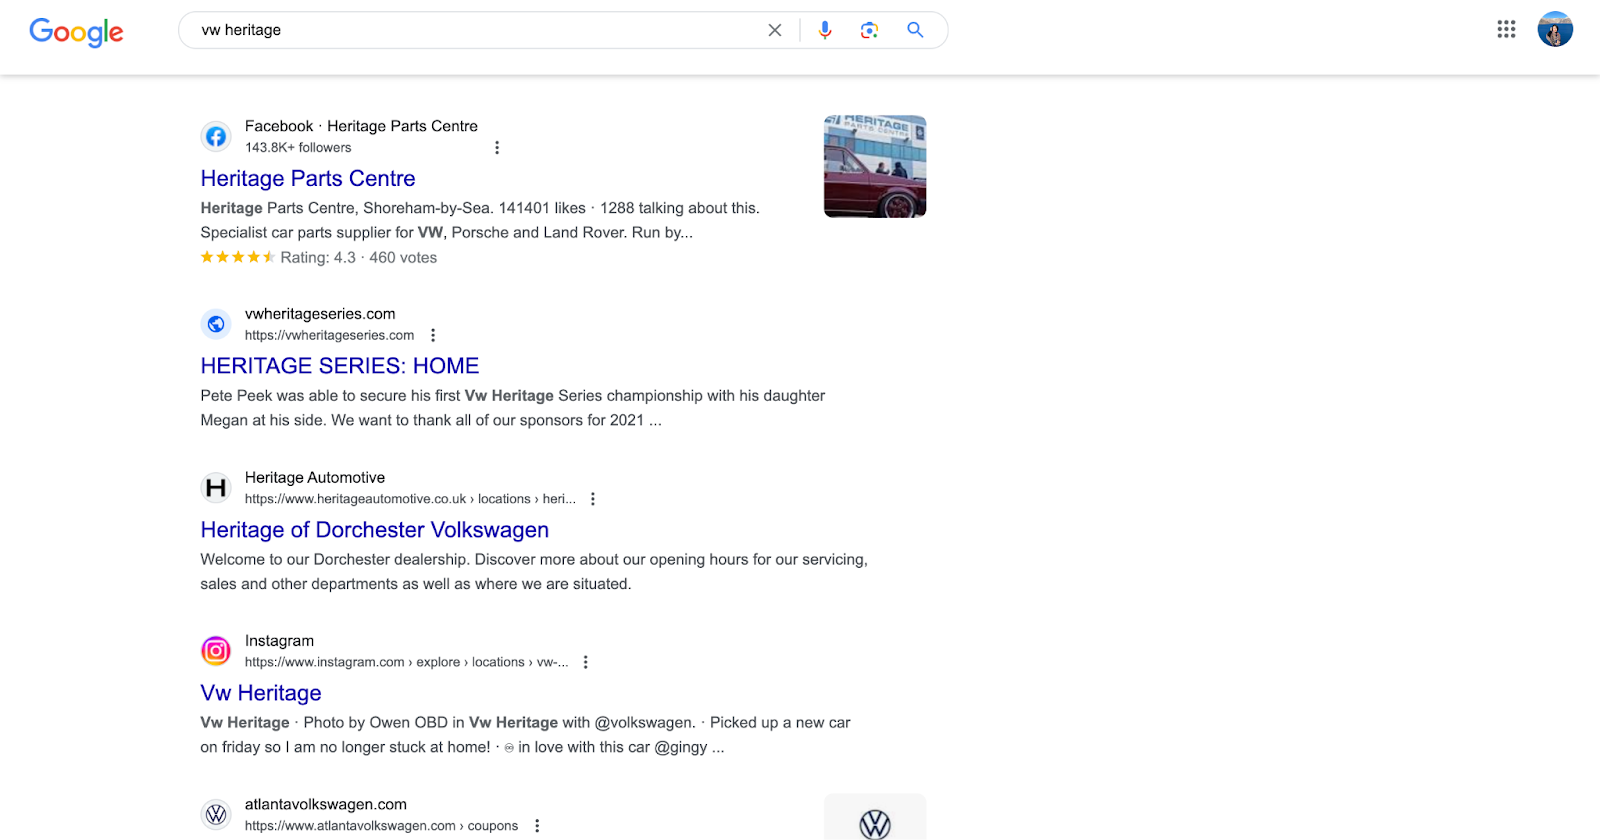The width and height of the screenshot is (1600, 840).
Task: Open more options for vwheritageseries.com result
Action: (433, 335)
